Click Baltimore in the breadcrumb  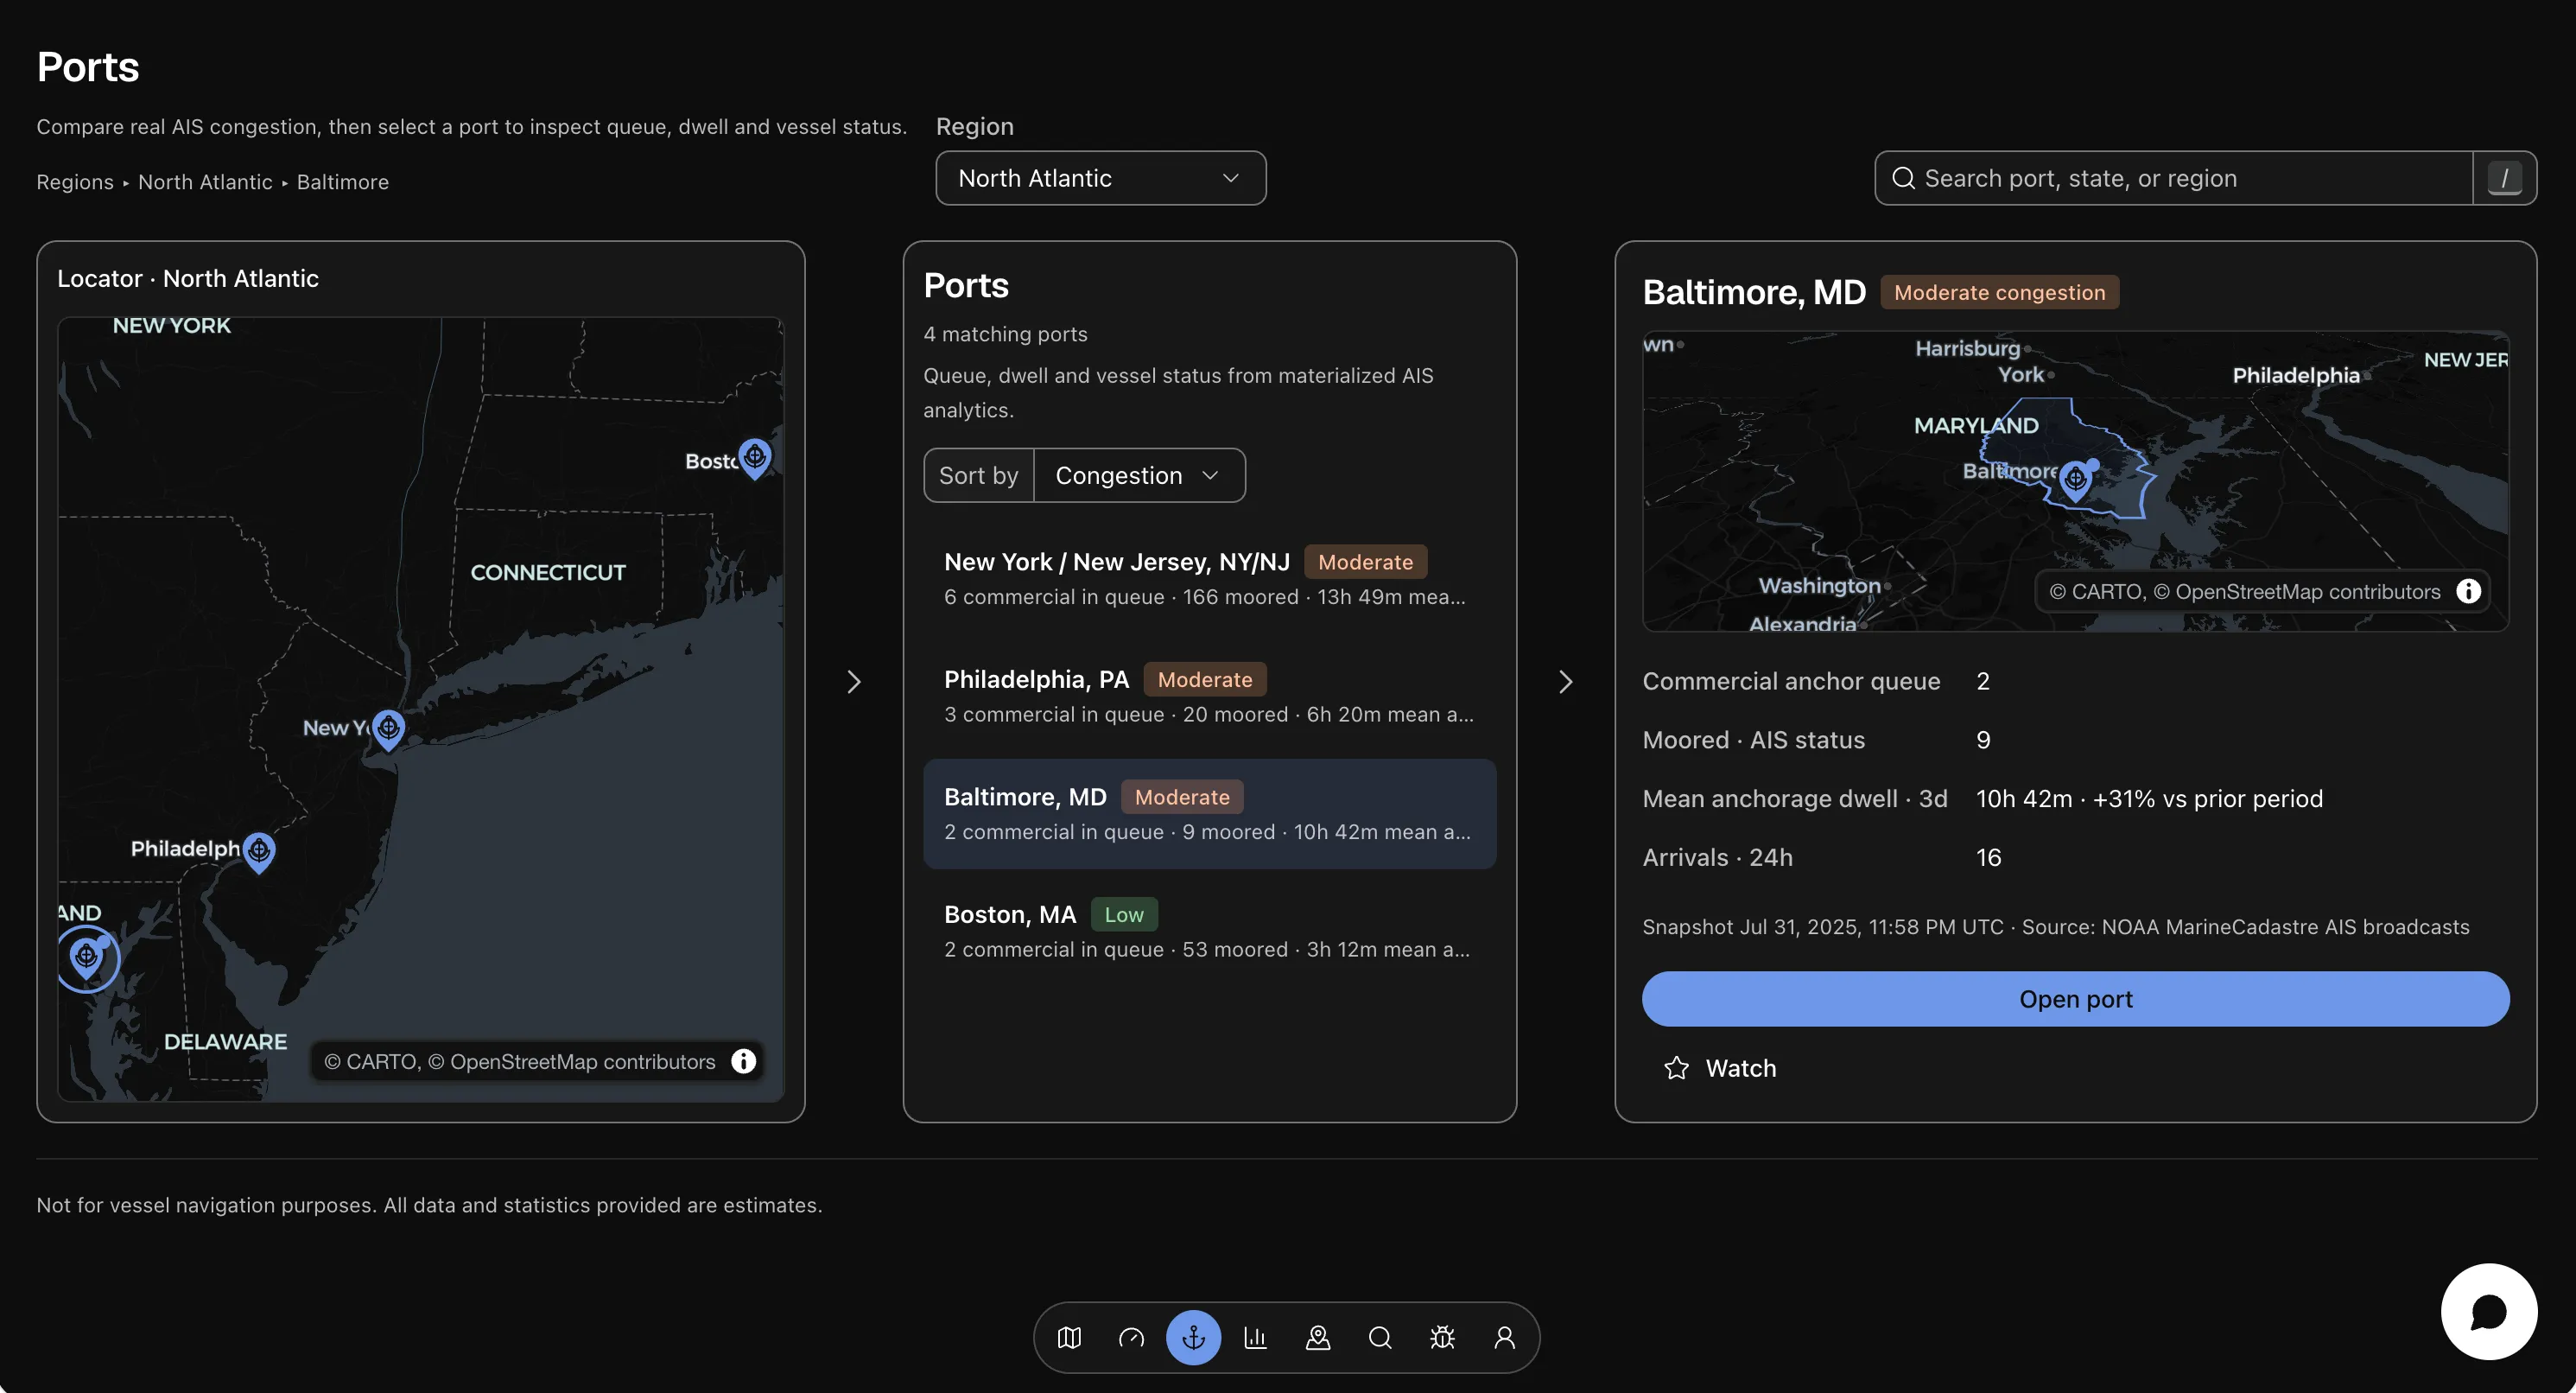click(343, 182)
